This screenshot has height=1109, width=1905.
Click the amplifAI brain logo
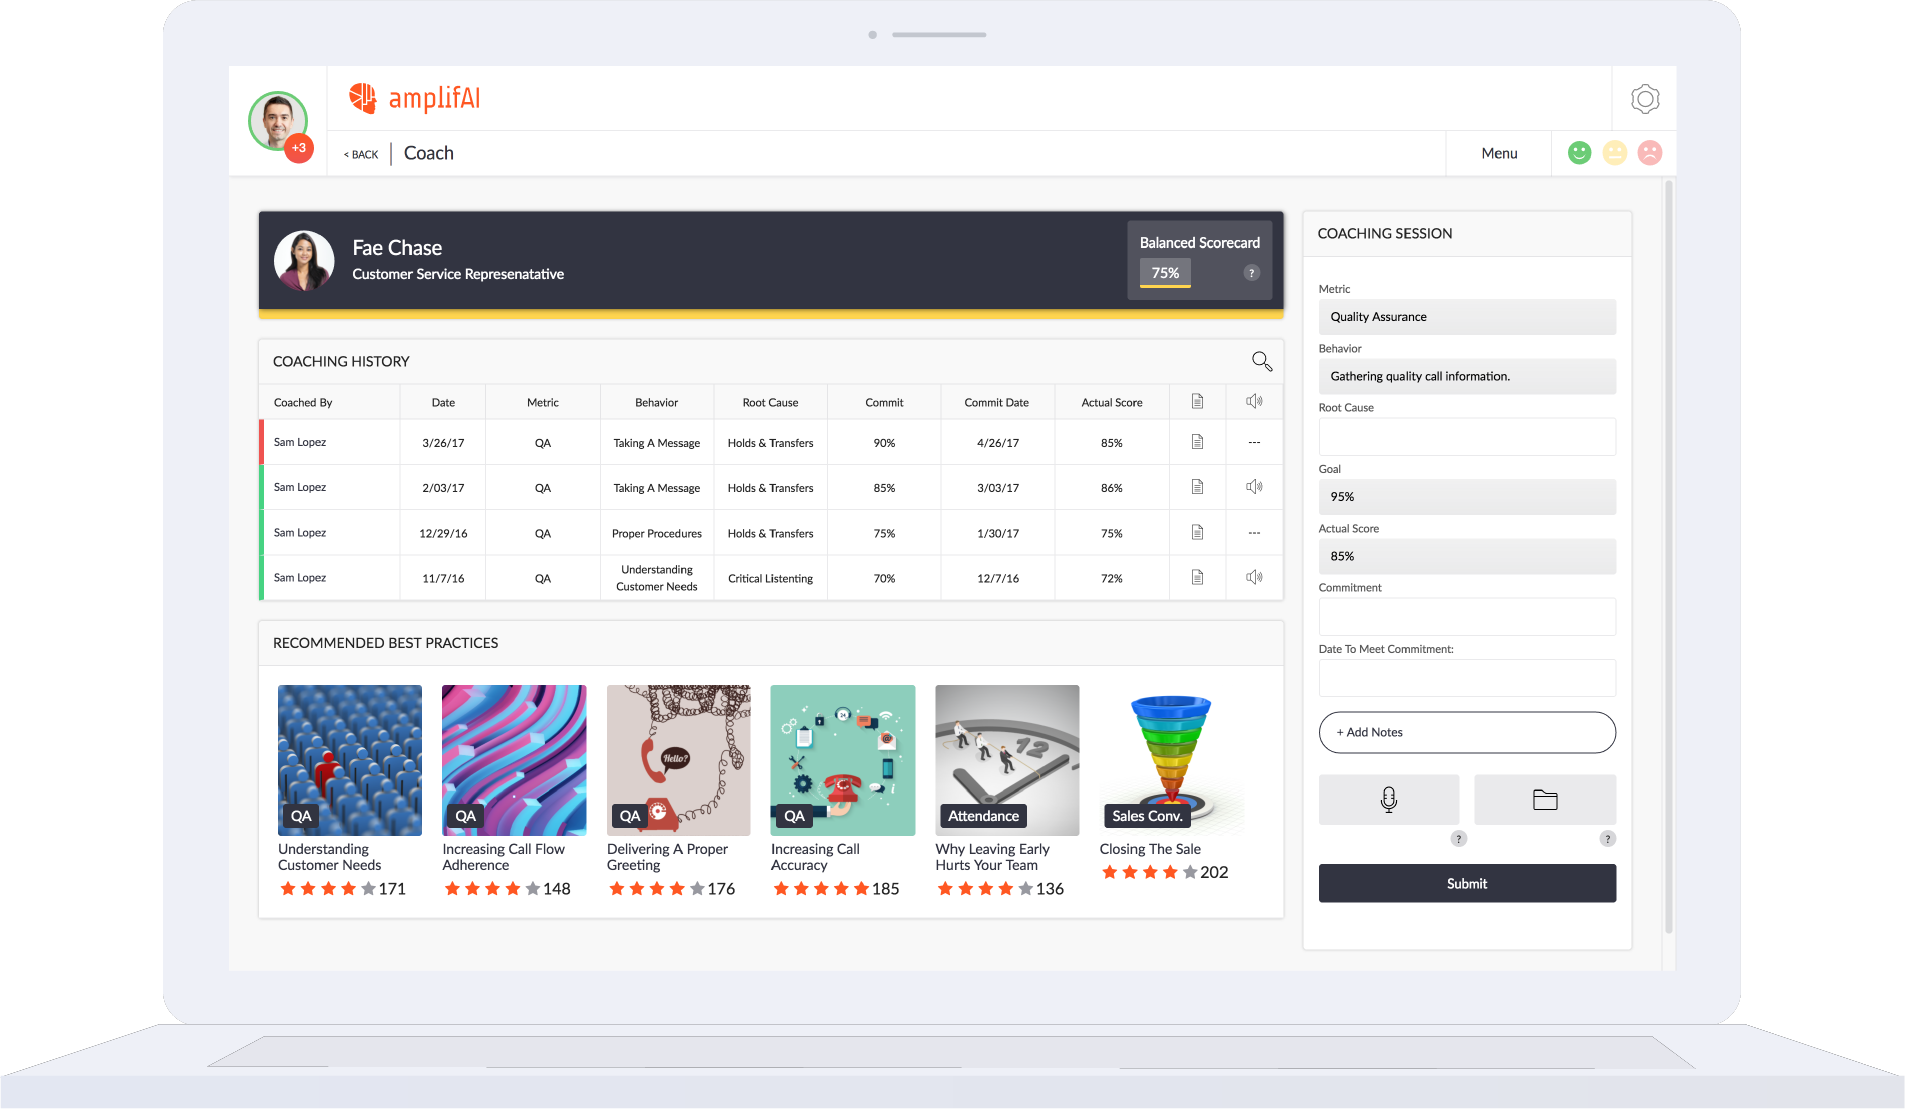362,98
